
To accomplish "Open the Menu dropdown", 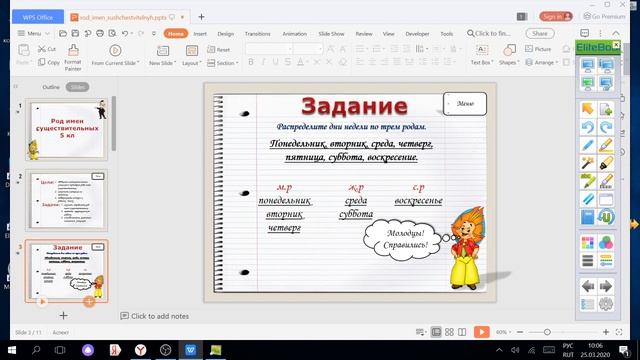I will pos(33,33).
